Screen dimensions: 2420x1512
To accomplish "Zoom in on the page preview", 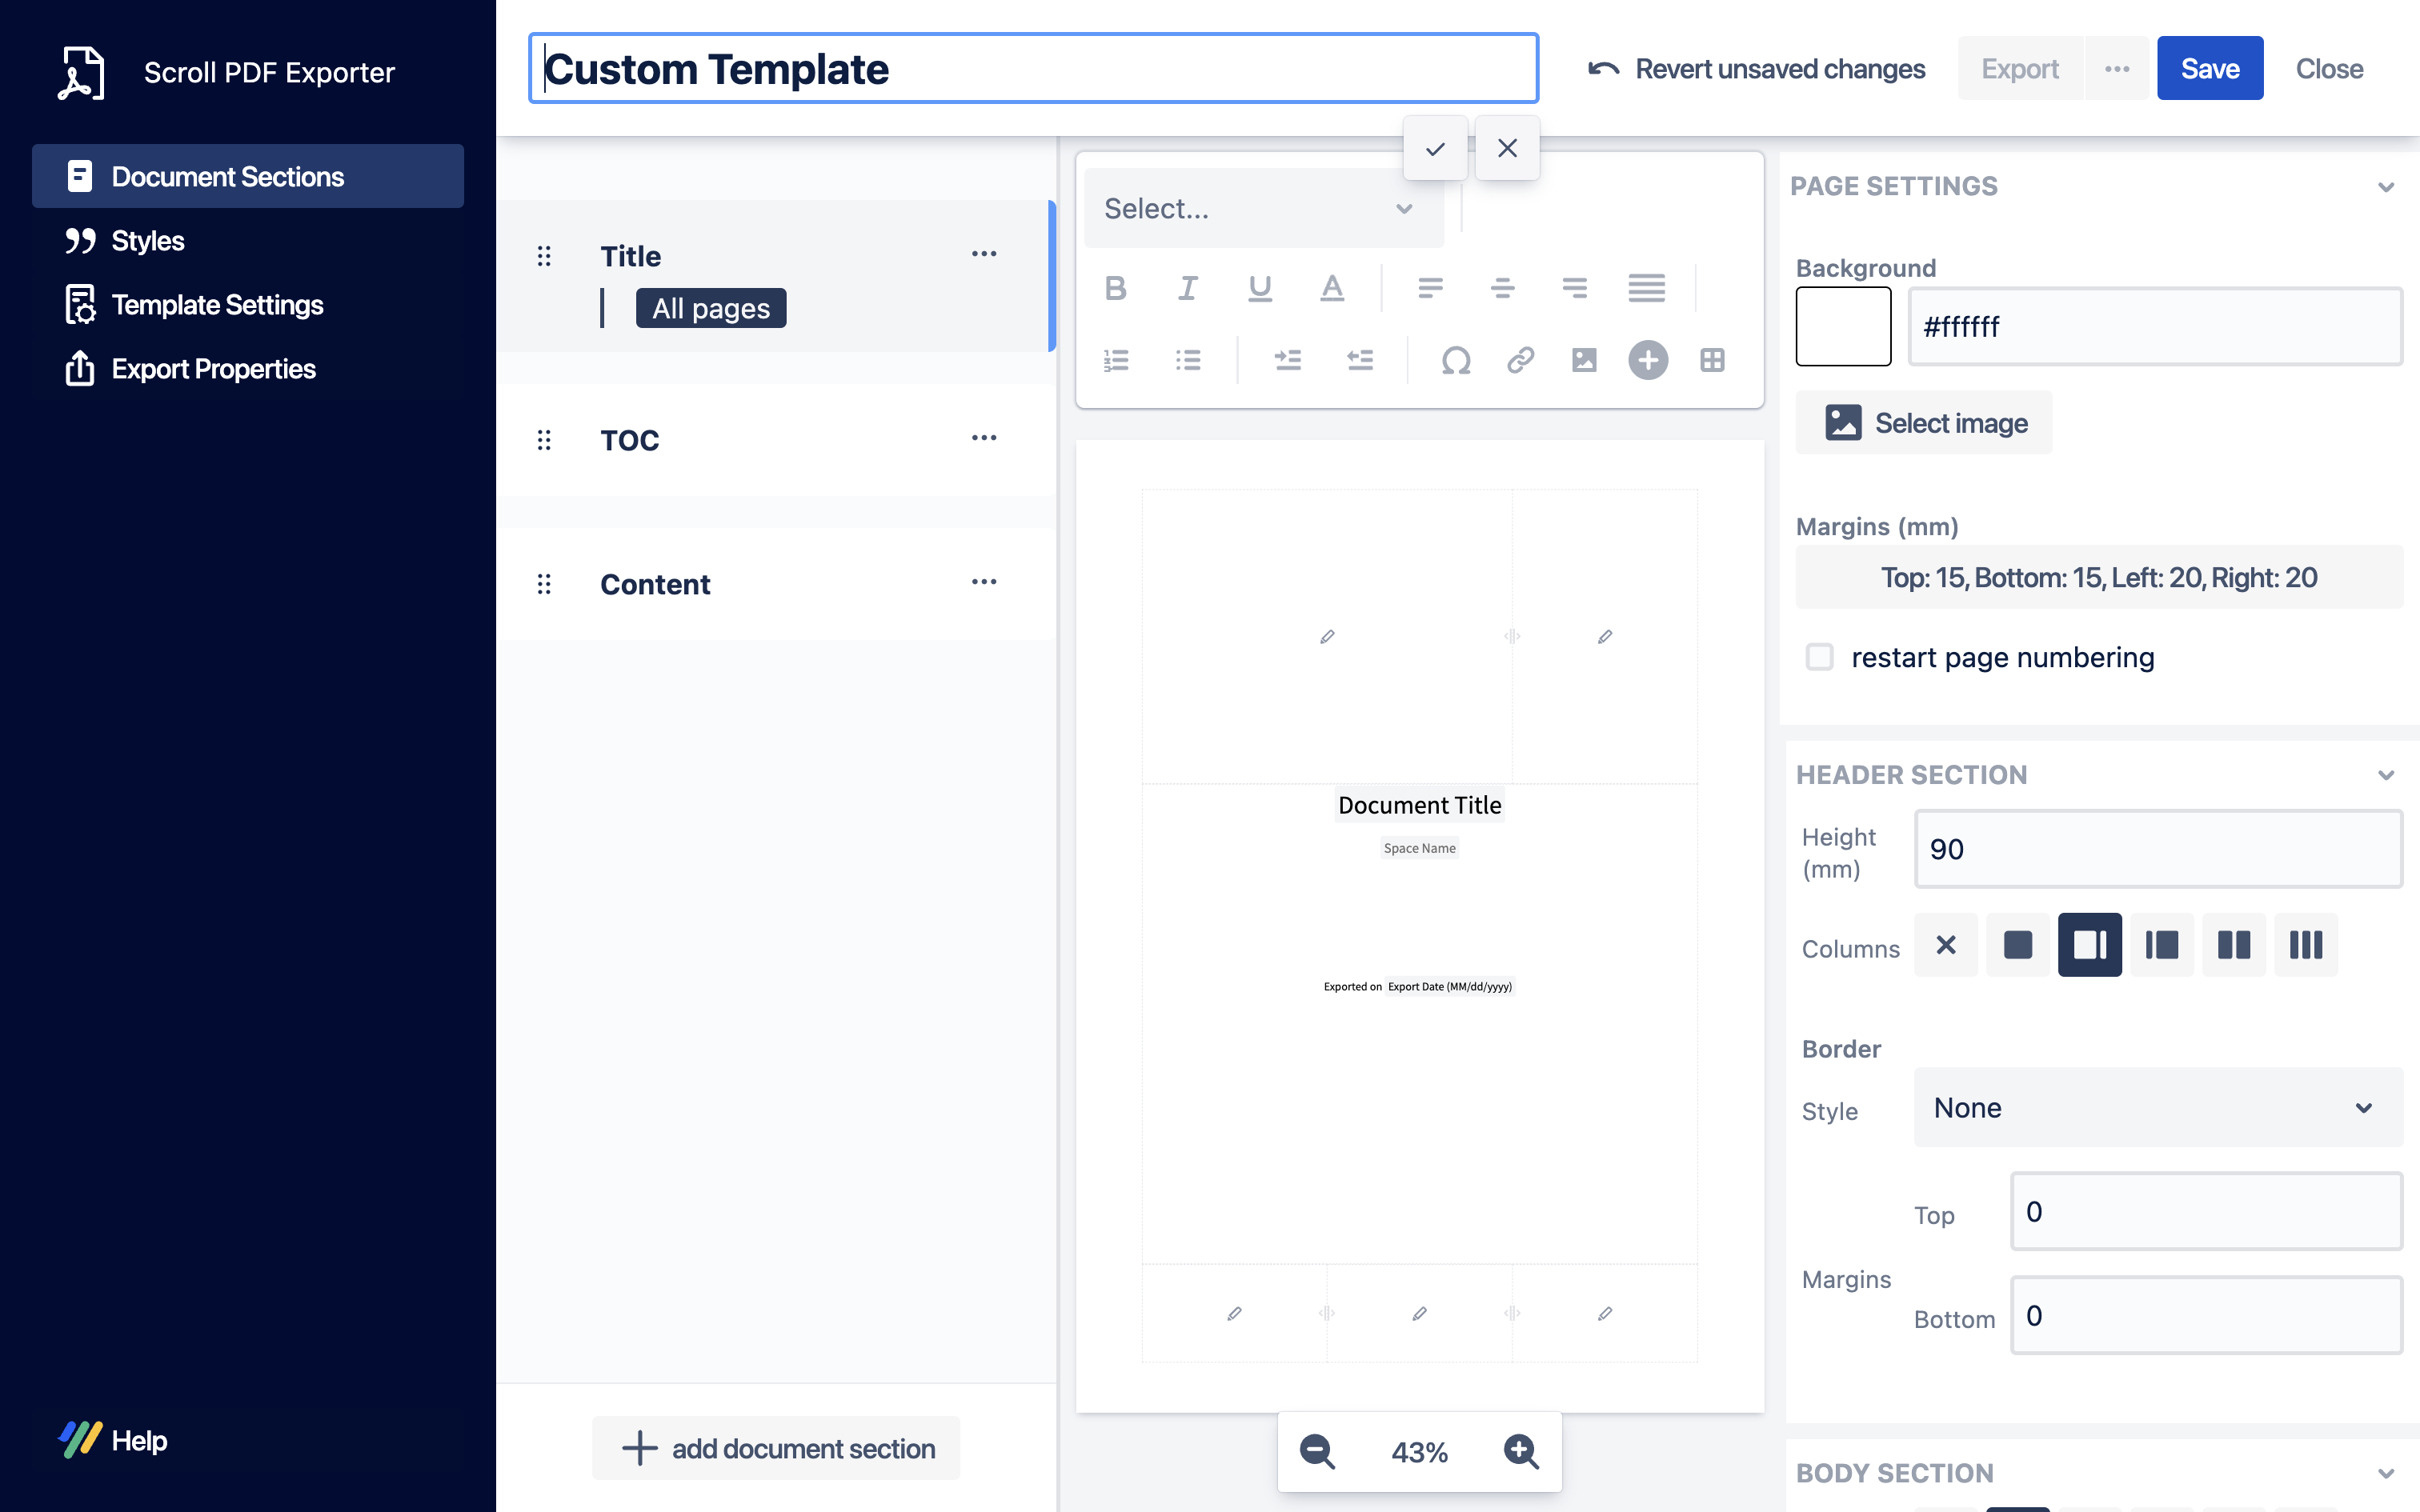I will (1521, 1451).
